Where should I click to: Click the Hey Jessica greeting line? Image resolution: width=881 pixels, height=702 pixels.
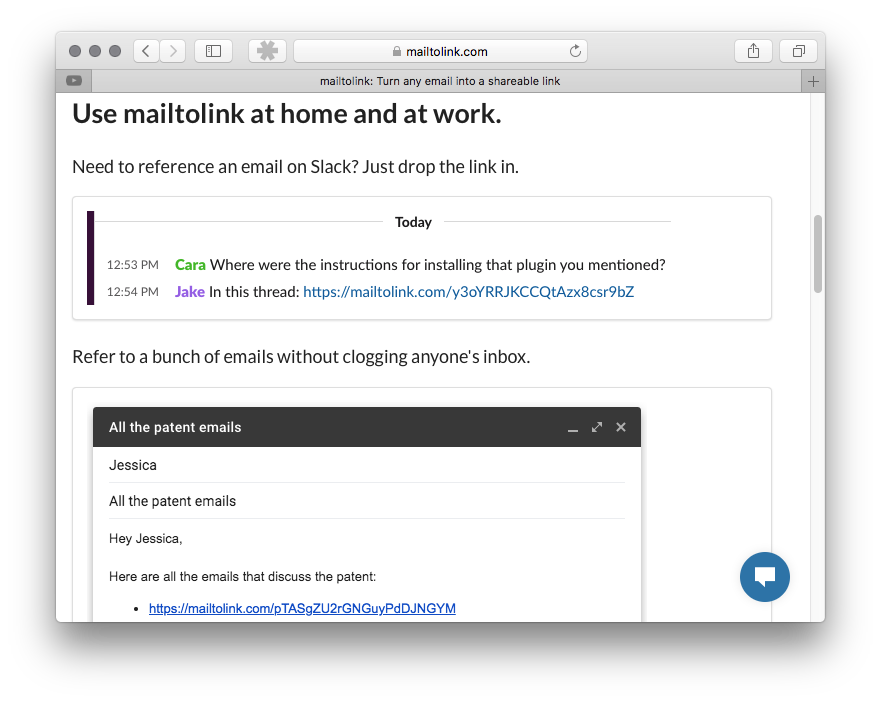click(146, 538)
